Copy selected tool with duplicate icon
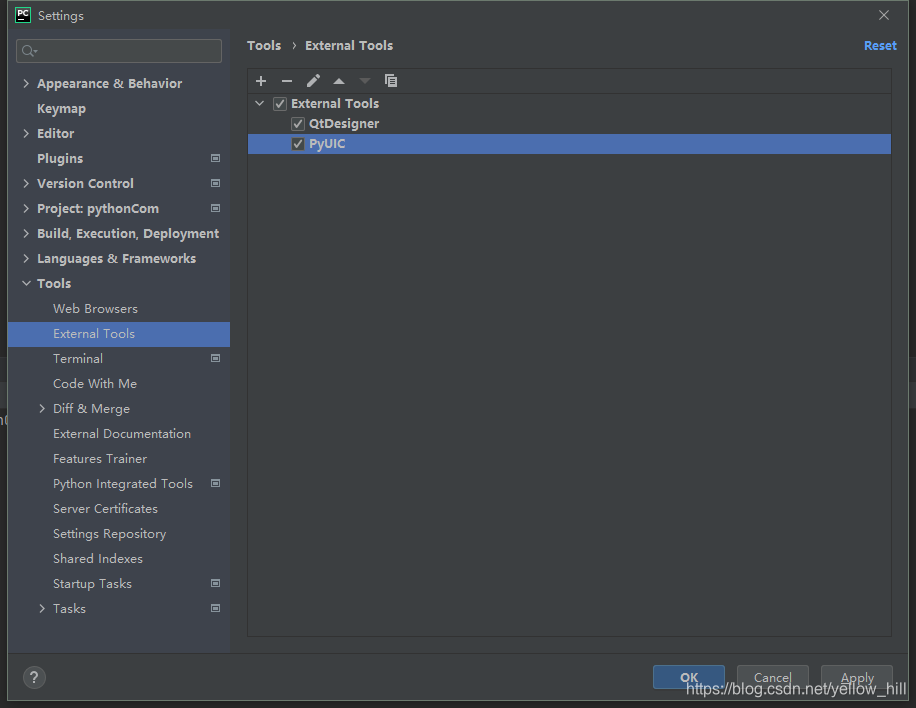Screen dimensions: 916x708 click(391, 81)
